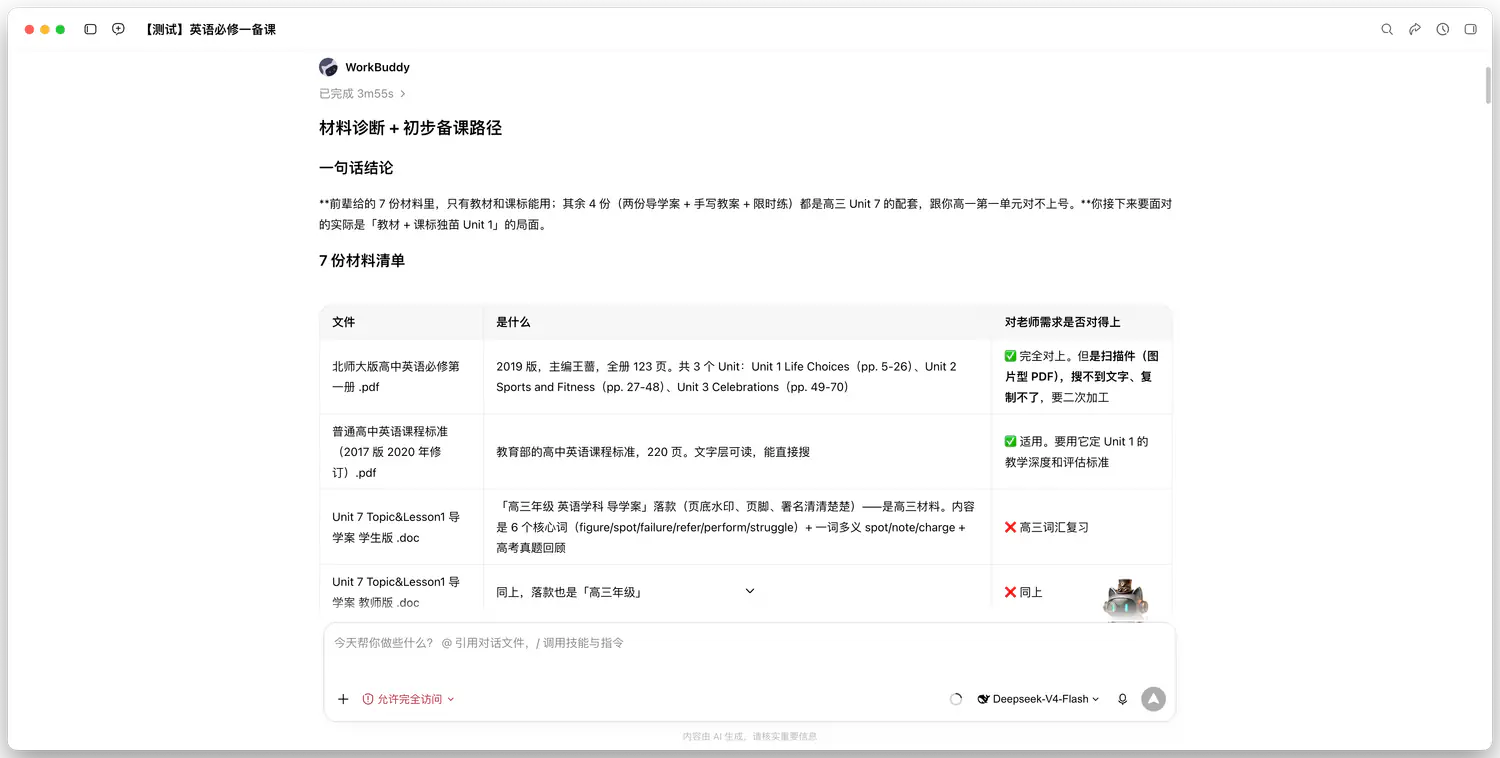Toggle the right side panel icon
The width and height of the screenshot is (1500, 758).
1471,30
